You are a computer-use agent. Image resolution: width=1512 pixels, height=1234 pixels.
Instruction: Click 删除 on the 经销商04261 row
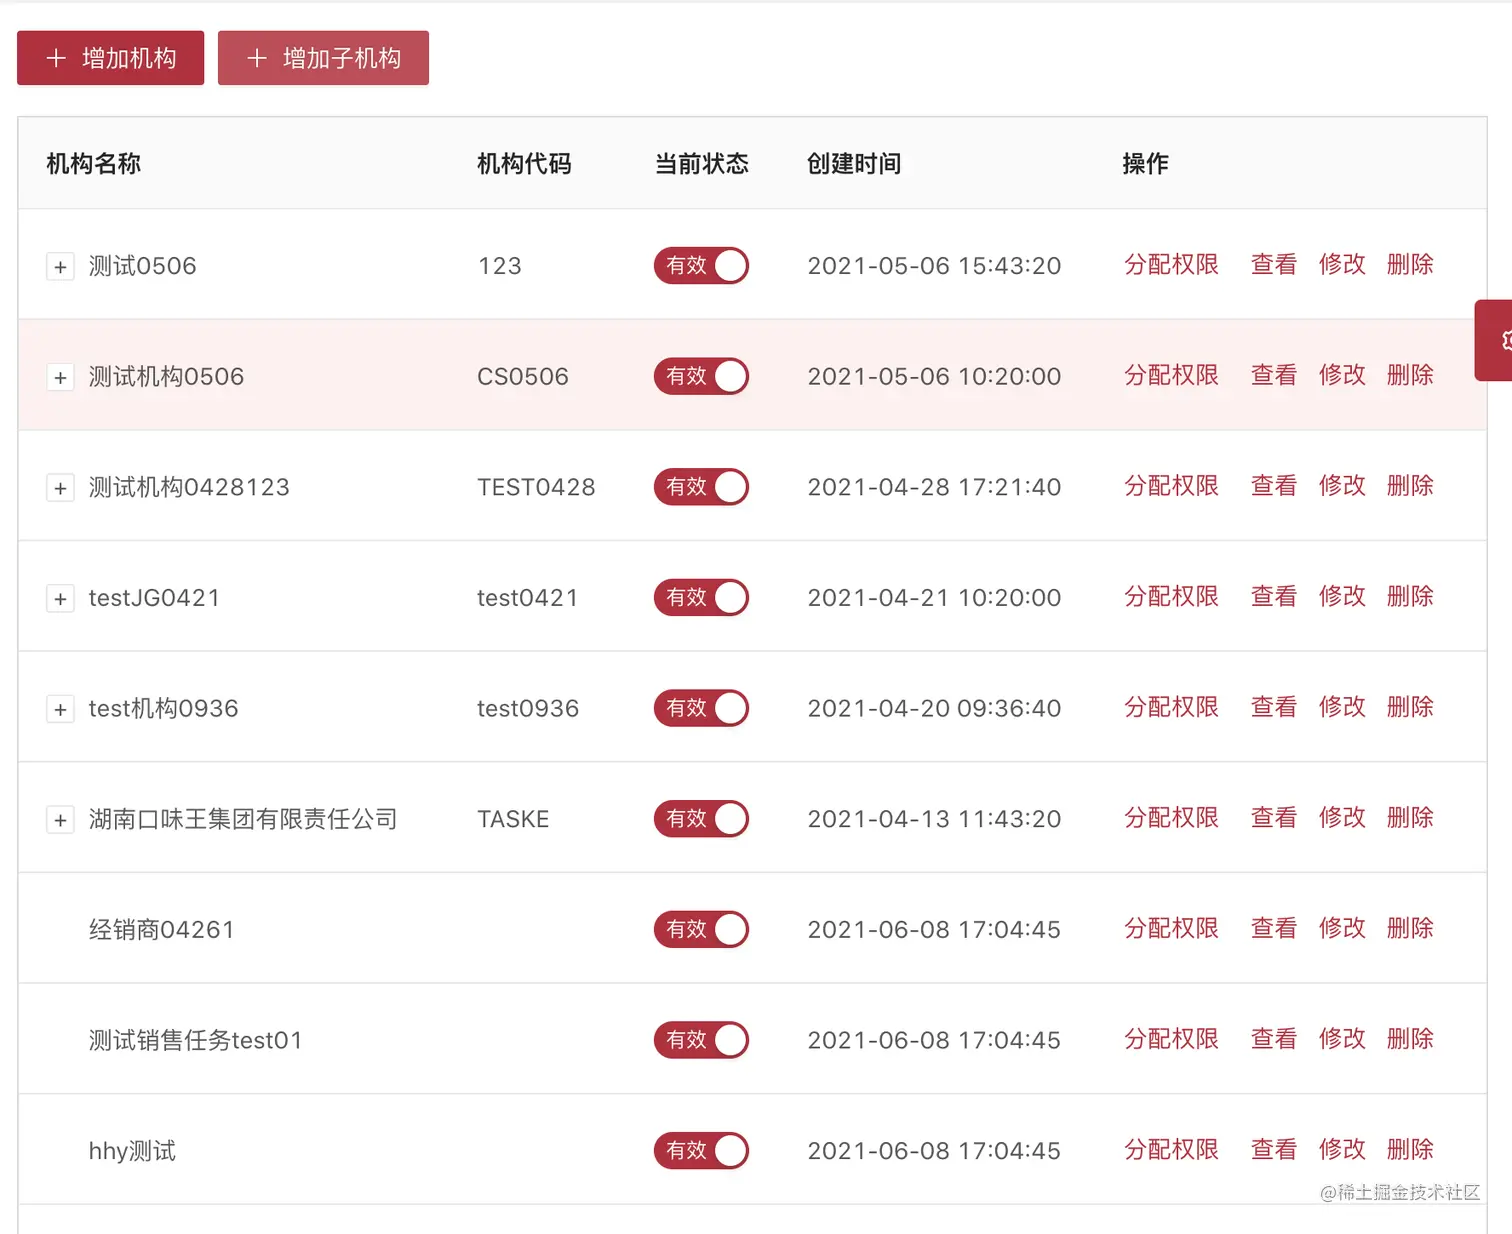click(1410, 929)
